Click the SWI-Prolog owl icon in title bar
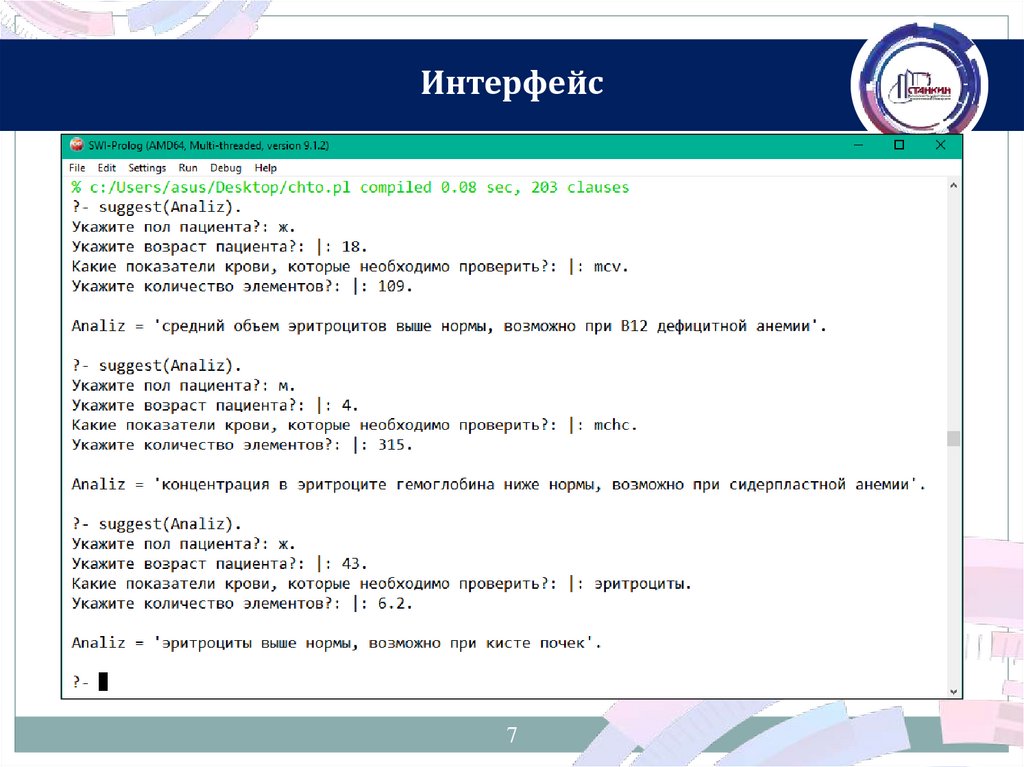The width and height of the screenshot is (1024, 767). [x=77, y=145]
